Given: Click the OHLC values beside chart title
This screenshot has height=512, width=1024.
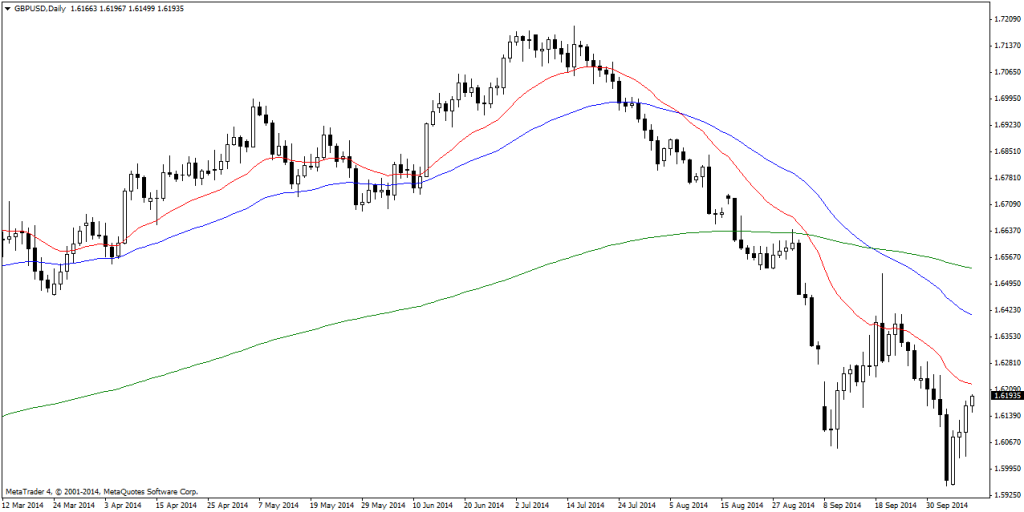Looking at the screenshot, I should (128, 8).
